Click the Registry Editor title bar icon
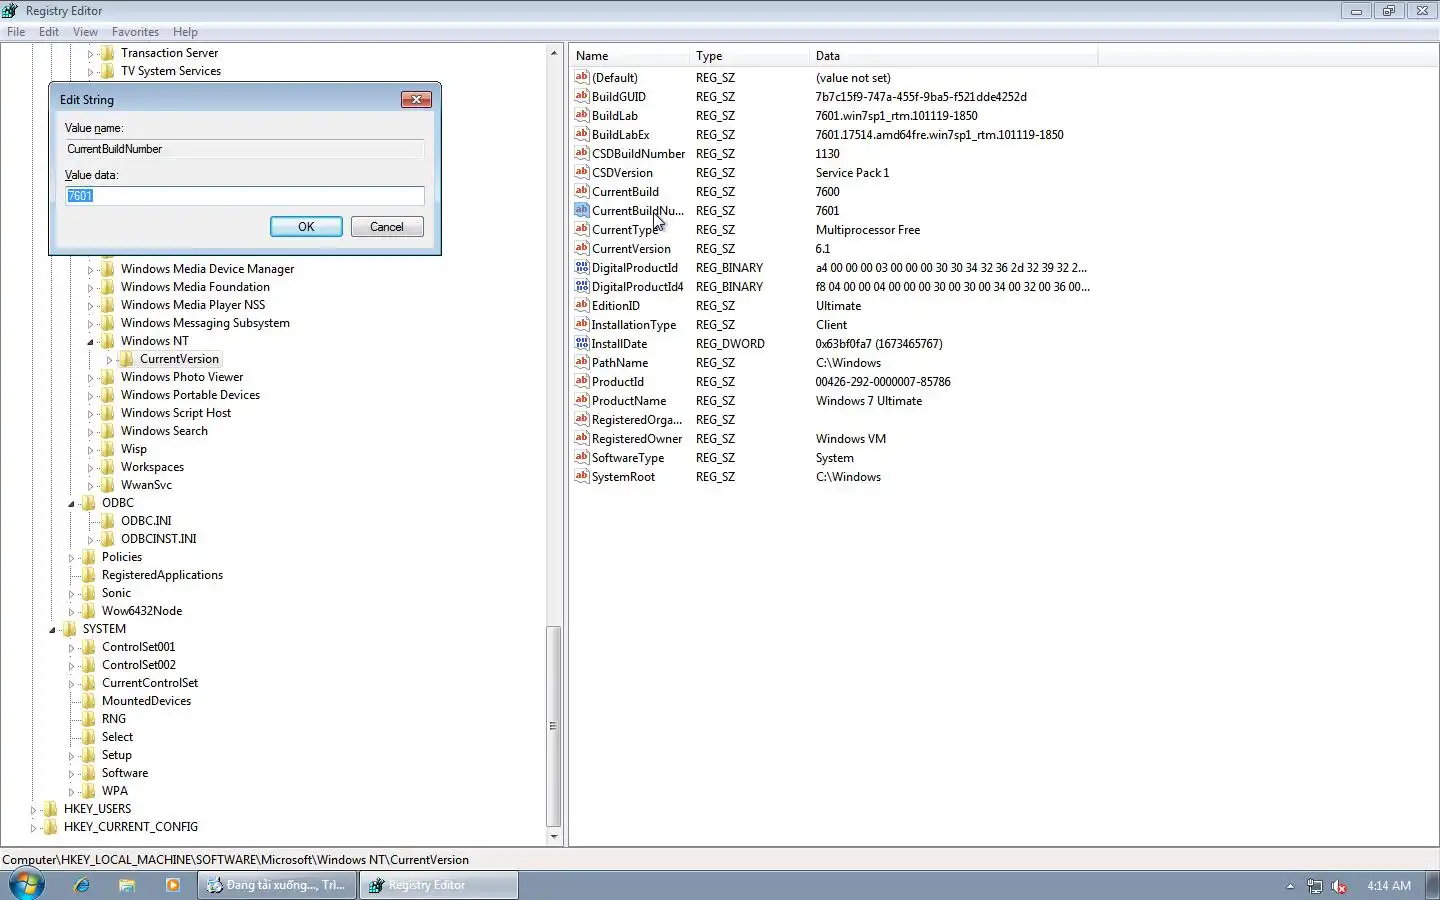 click(10, 11)
